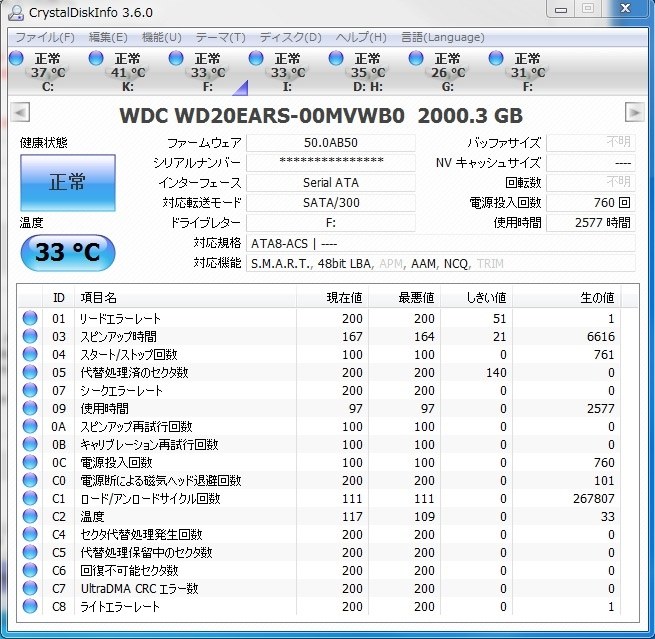The height and width of the screenshot is (639, 655).
Task: Click status icon for スピンアップ再試行回数 row
Action: 30,426
